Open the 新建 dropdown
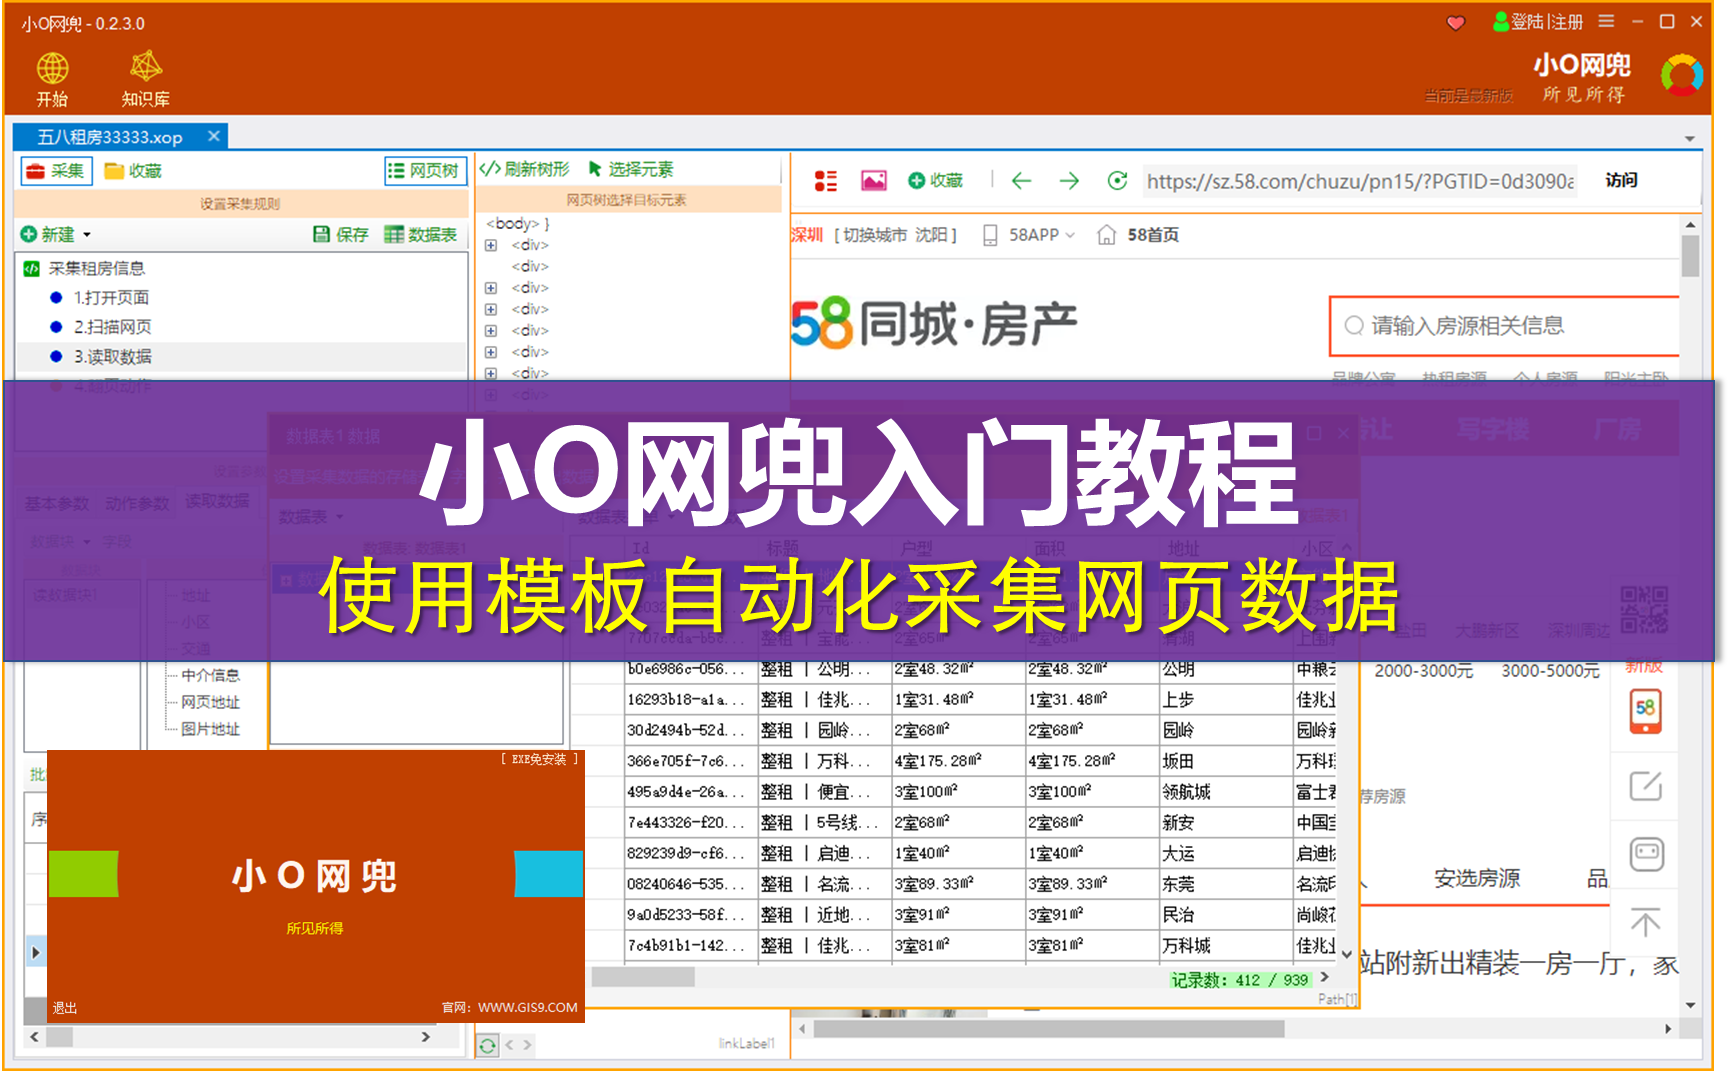Screen dimensions: 1730x1071 (56, 234)
